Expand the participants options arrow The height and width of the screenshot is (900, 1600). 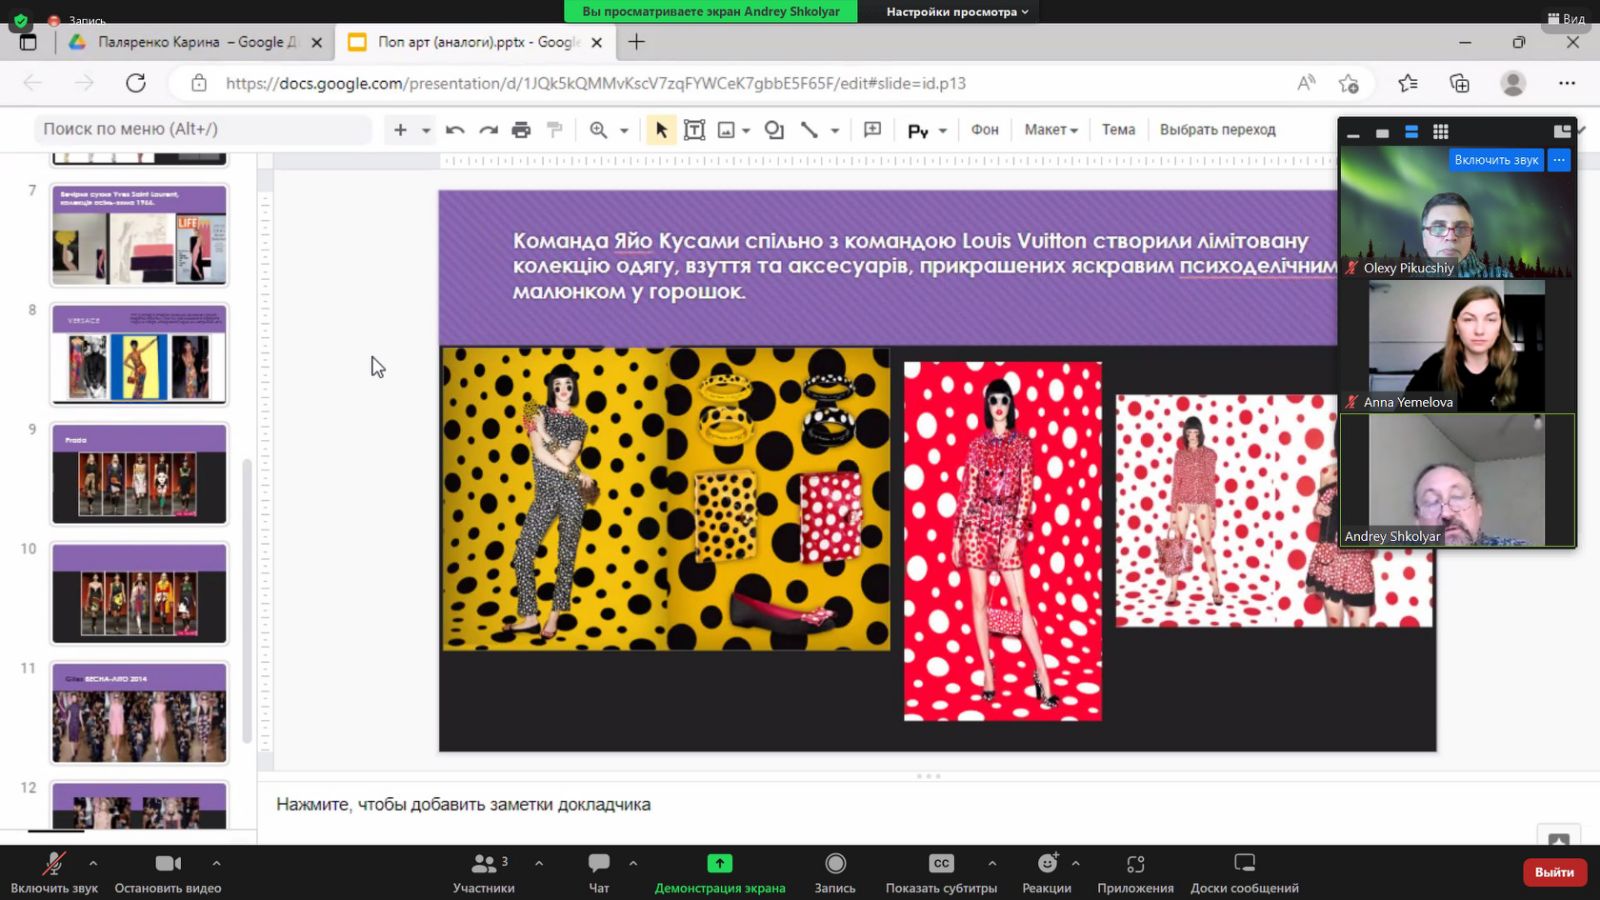539,863
